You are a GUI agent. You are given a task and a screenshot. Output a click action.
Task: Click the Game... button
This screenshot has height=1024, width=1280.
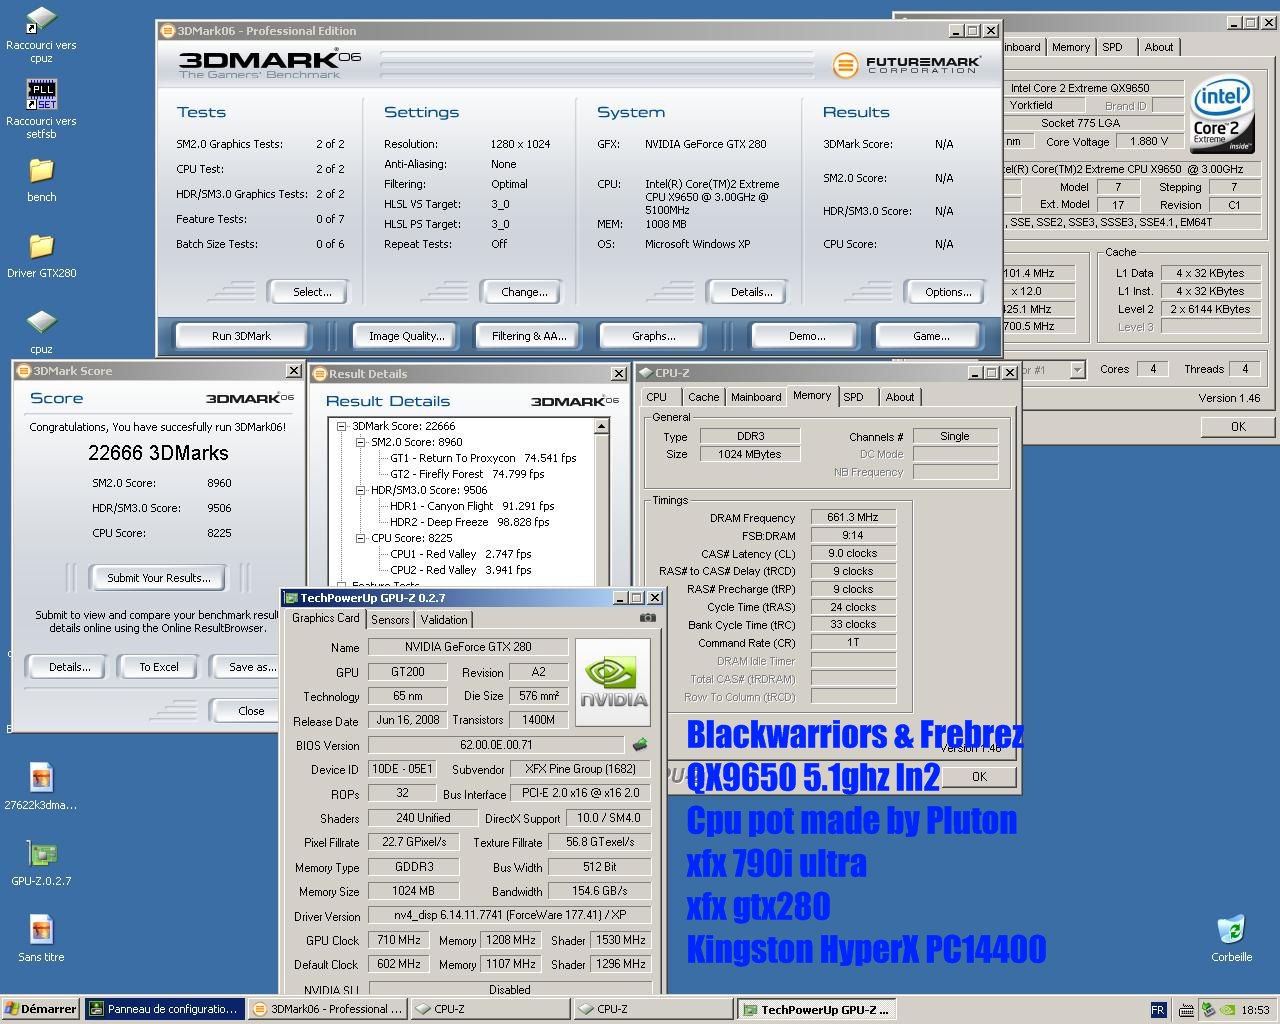(931, 336)
